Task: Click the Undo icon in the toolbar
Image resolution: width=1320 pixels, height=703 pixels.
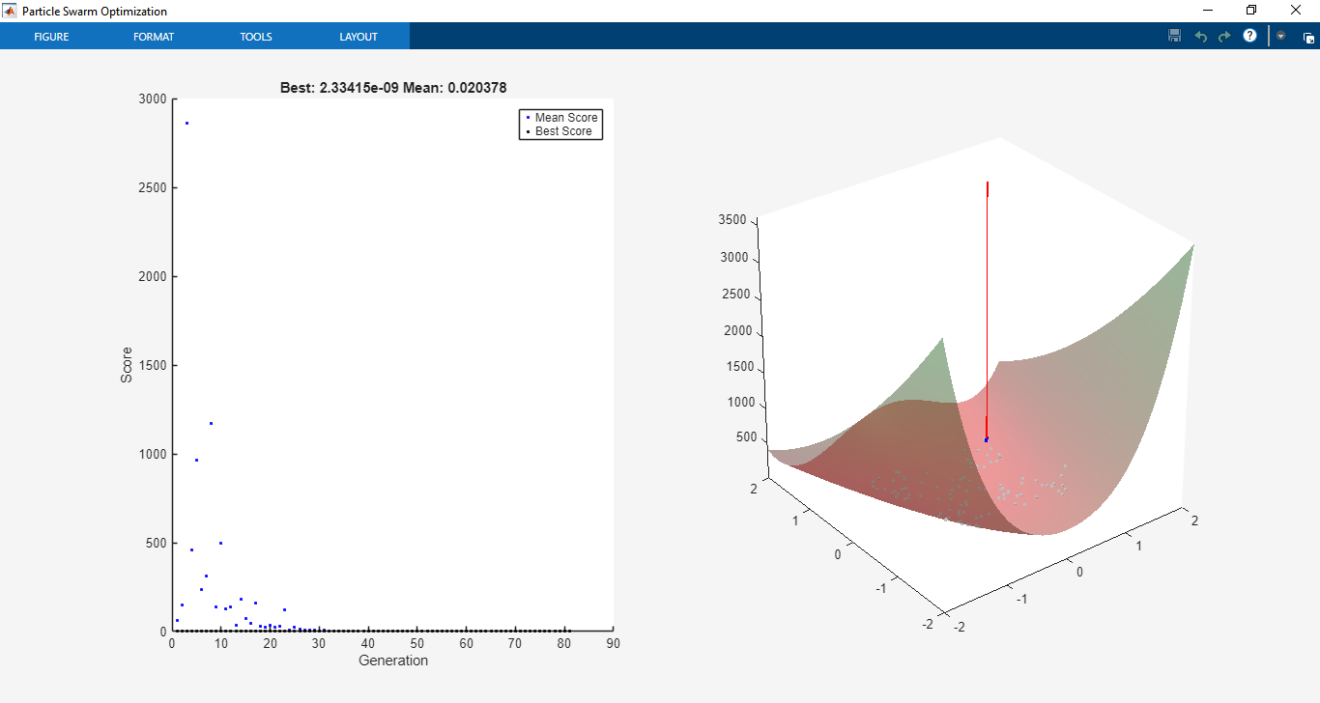Action: click(1200, 36)
